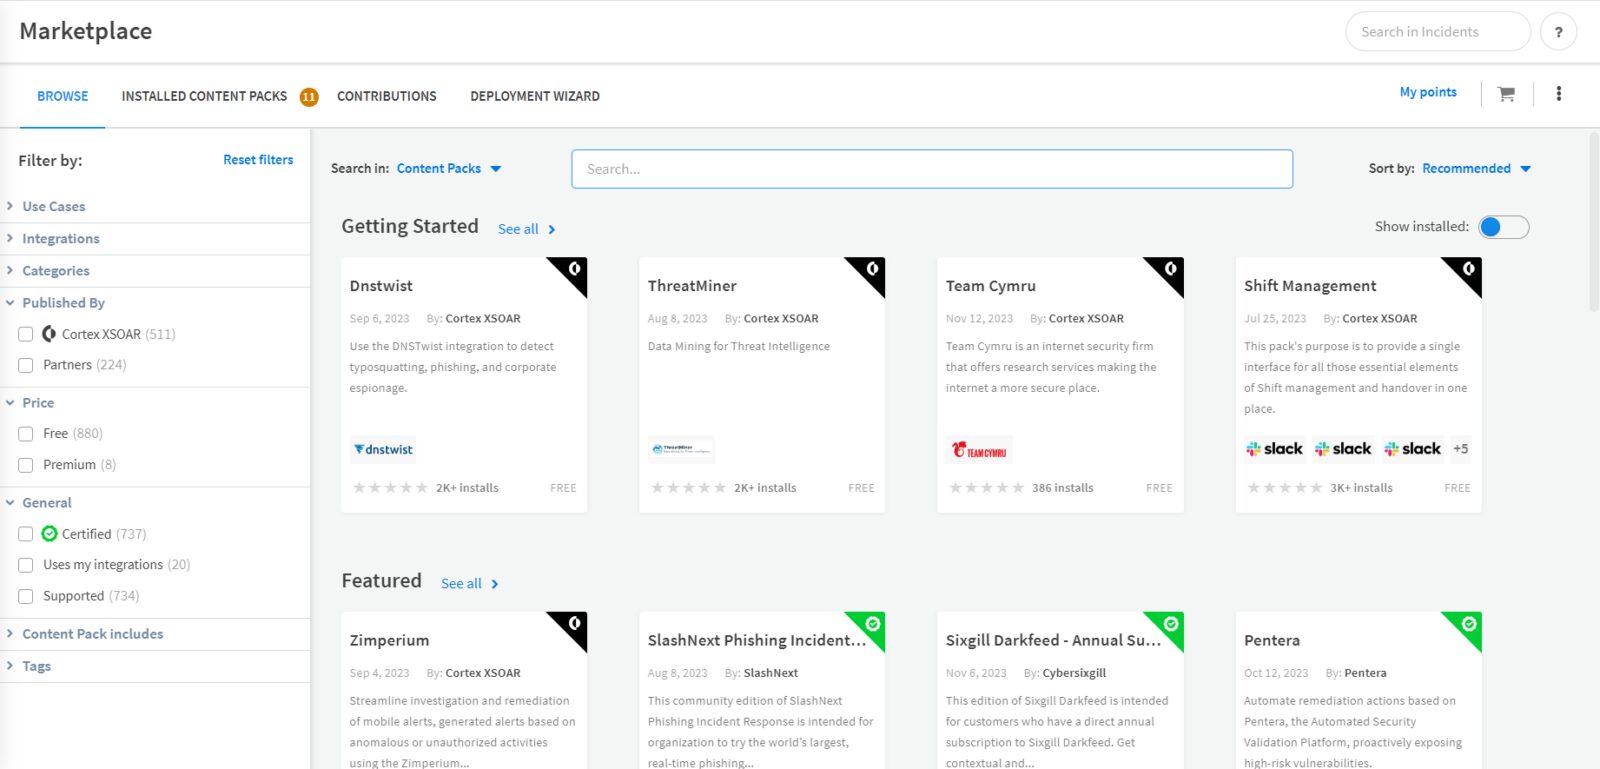Image resolution: width=1600 pixels, height=769 pixels.
Task: Open the Dnstwist pack title
Action: coord(381,286)
